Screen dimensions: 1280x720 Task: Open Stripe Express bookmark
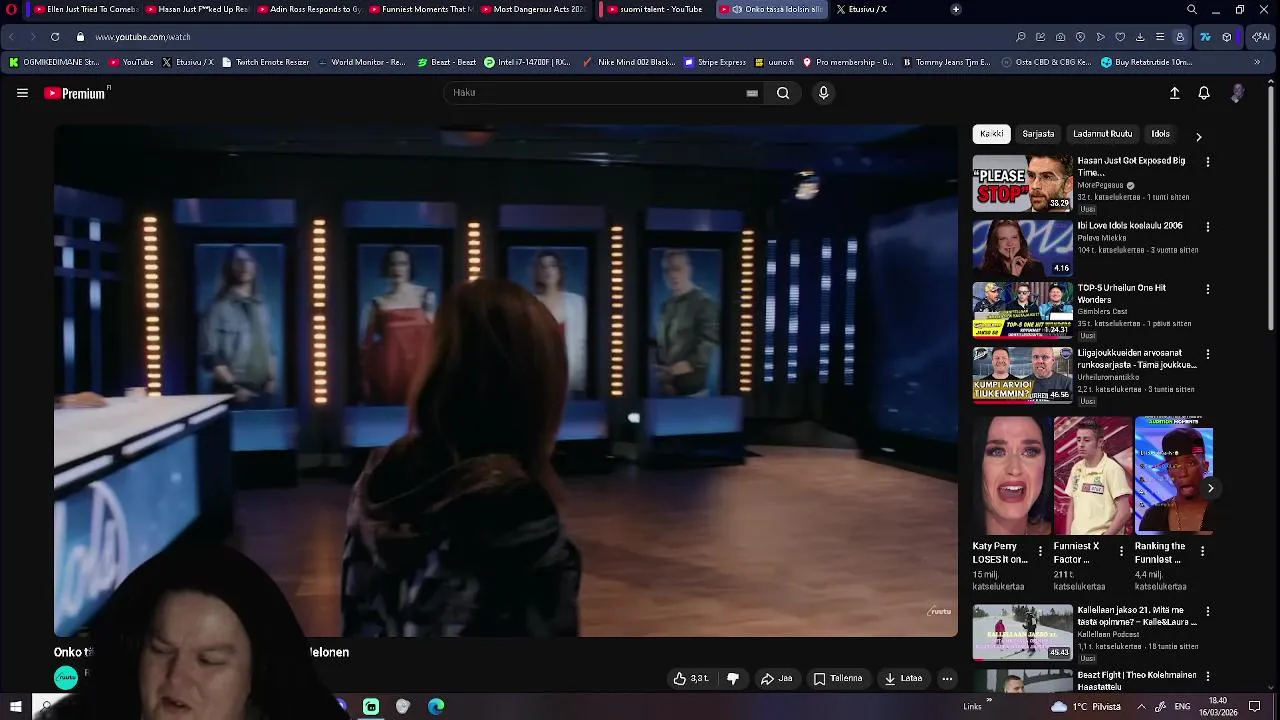pyautogui.click(x=715, y=62)
